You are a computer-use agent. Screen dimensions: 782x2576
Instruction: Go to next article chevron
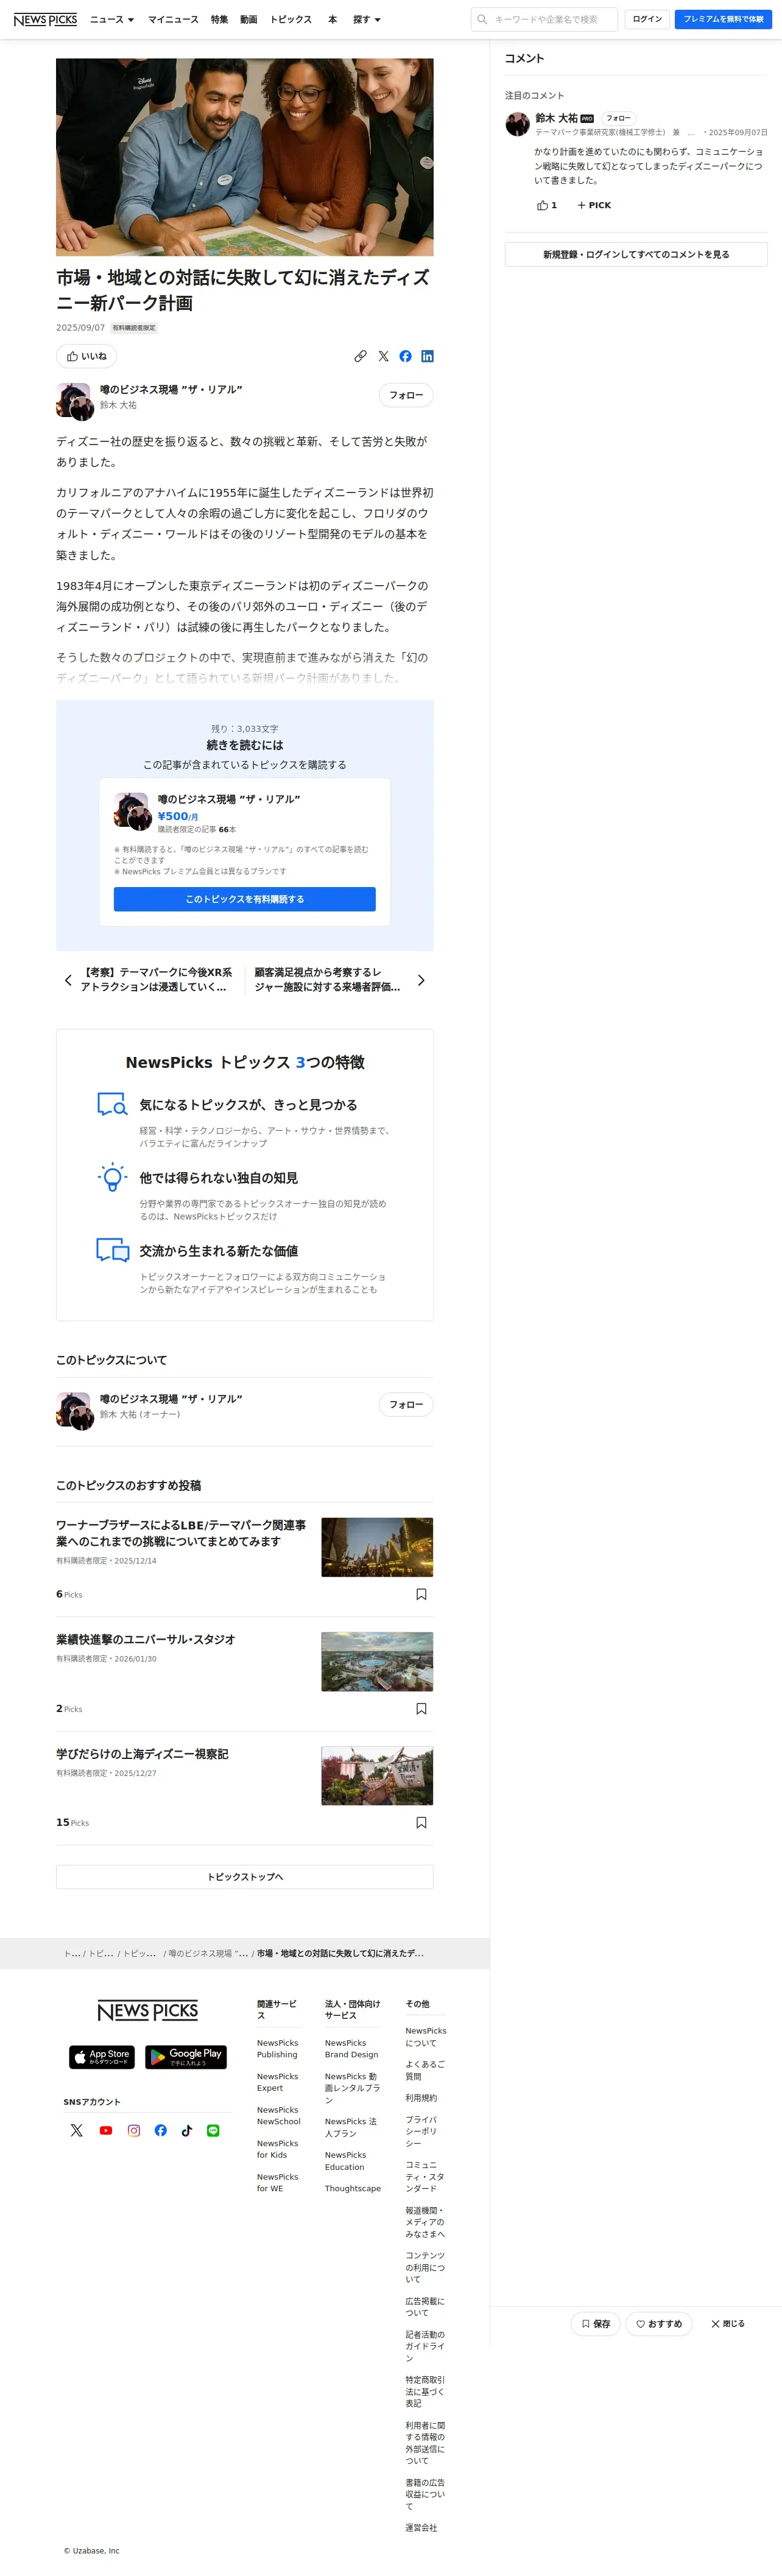click(421, 980)
